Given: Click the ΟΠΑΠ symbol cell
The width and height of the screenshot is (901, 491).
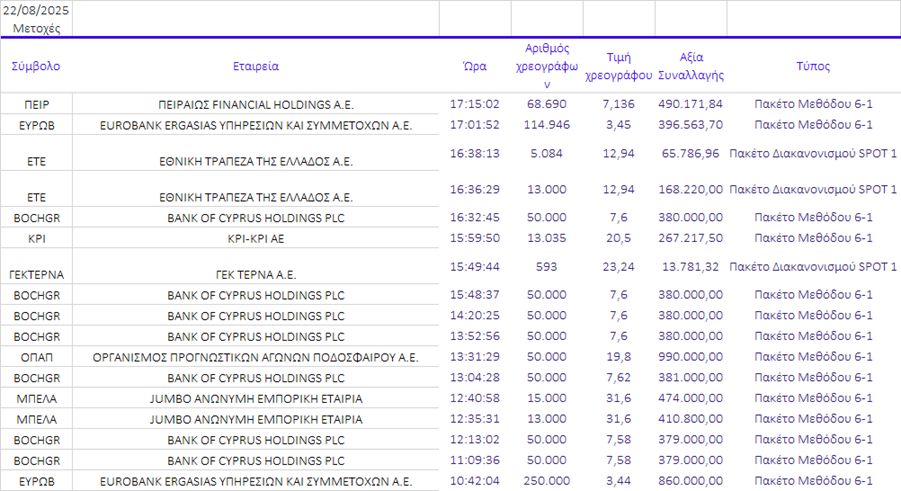Looking at the screenshot, I should [36, 356].
